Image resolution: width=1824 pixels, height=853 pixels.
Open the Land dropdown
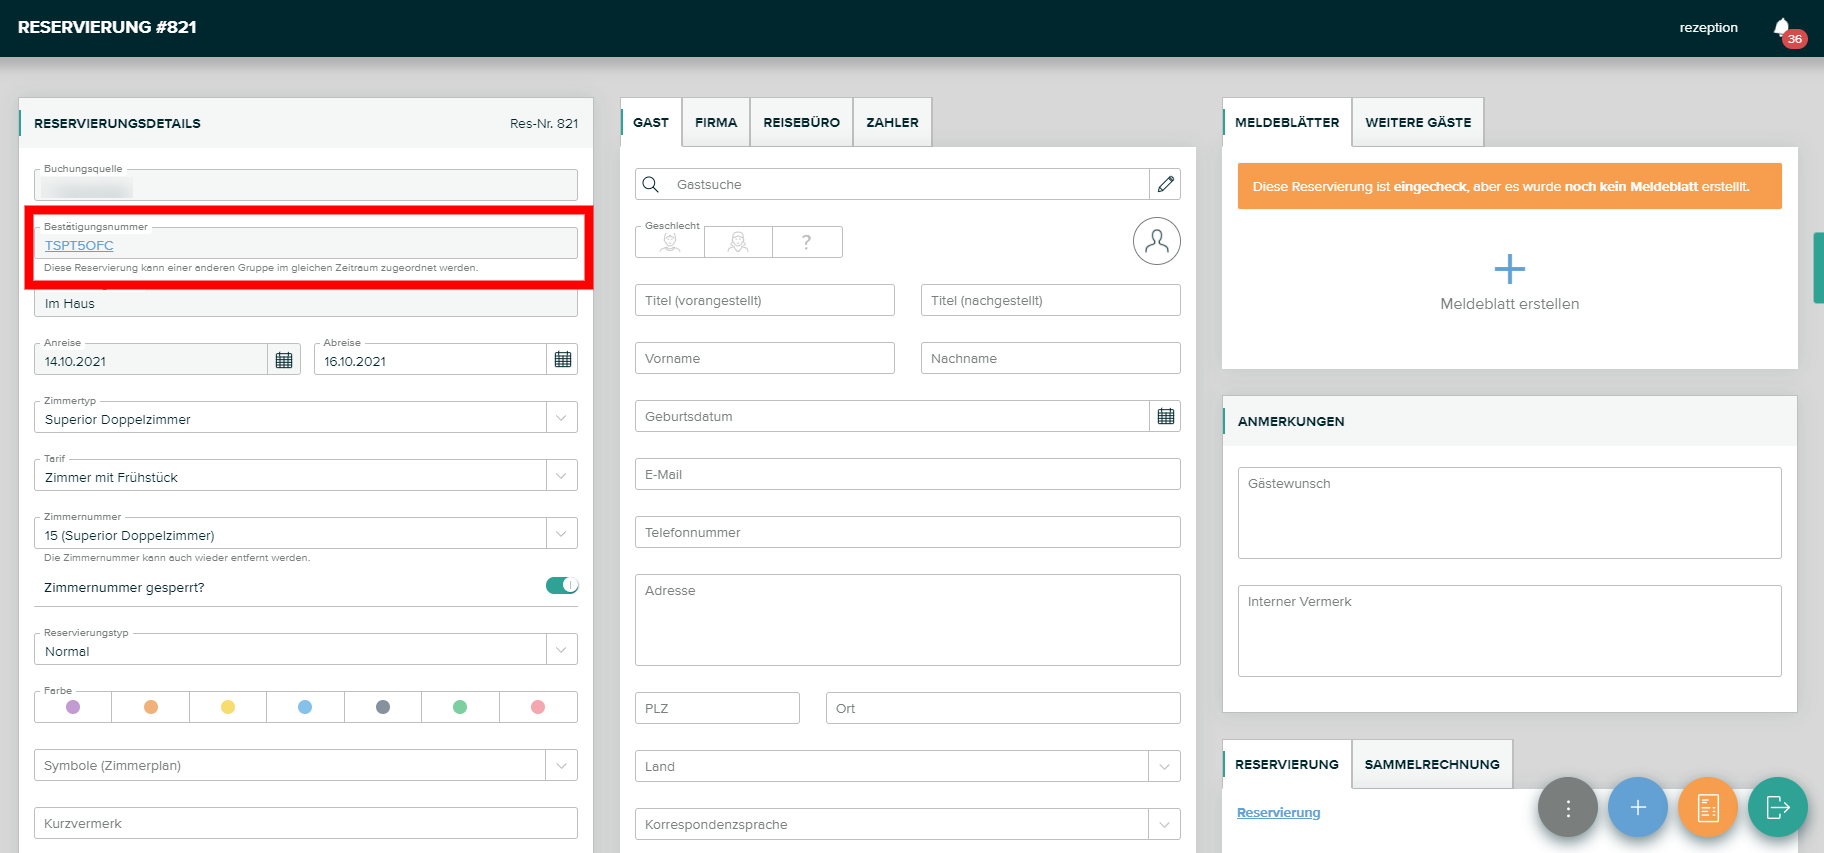point(1164,767)
